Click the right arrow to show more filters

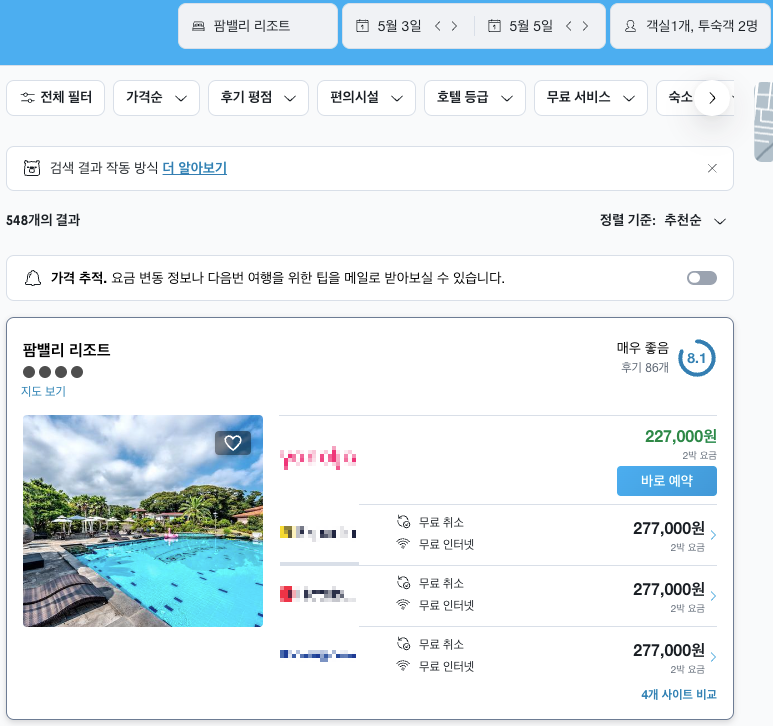coord(712,98)
